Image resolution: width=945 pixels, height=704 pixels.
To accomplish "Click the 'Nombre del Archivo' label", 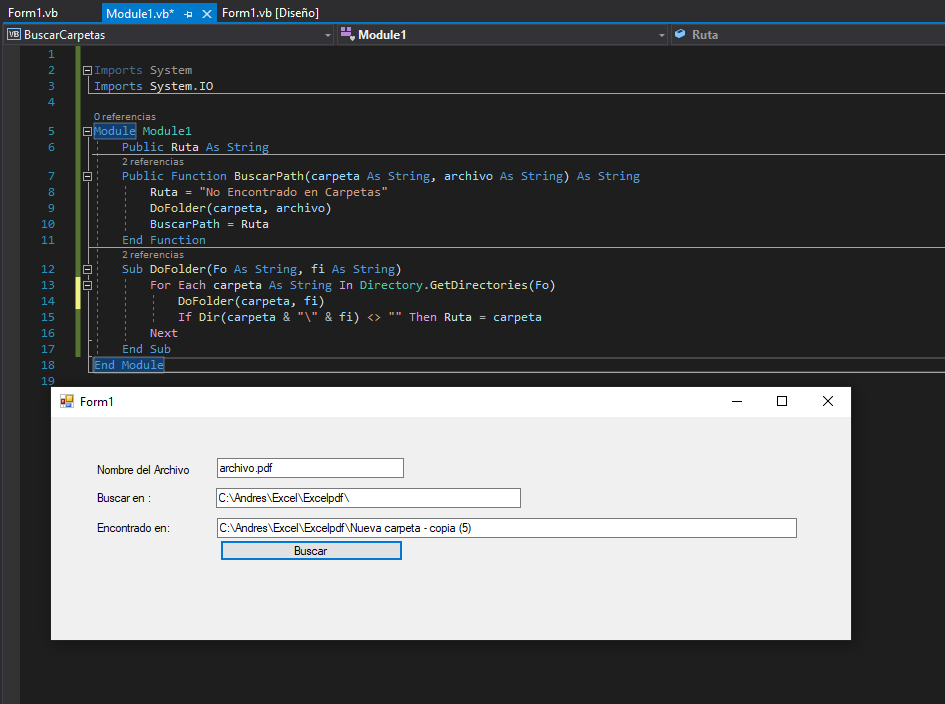I will (143, 470).
